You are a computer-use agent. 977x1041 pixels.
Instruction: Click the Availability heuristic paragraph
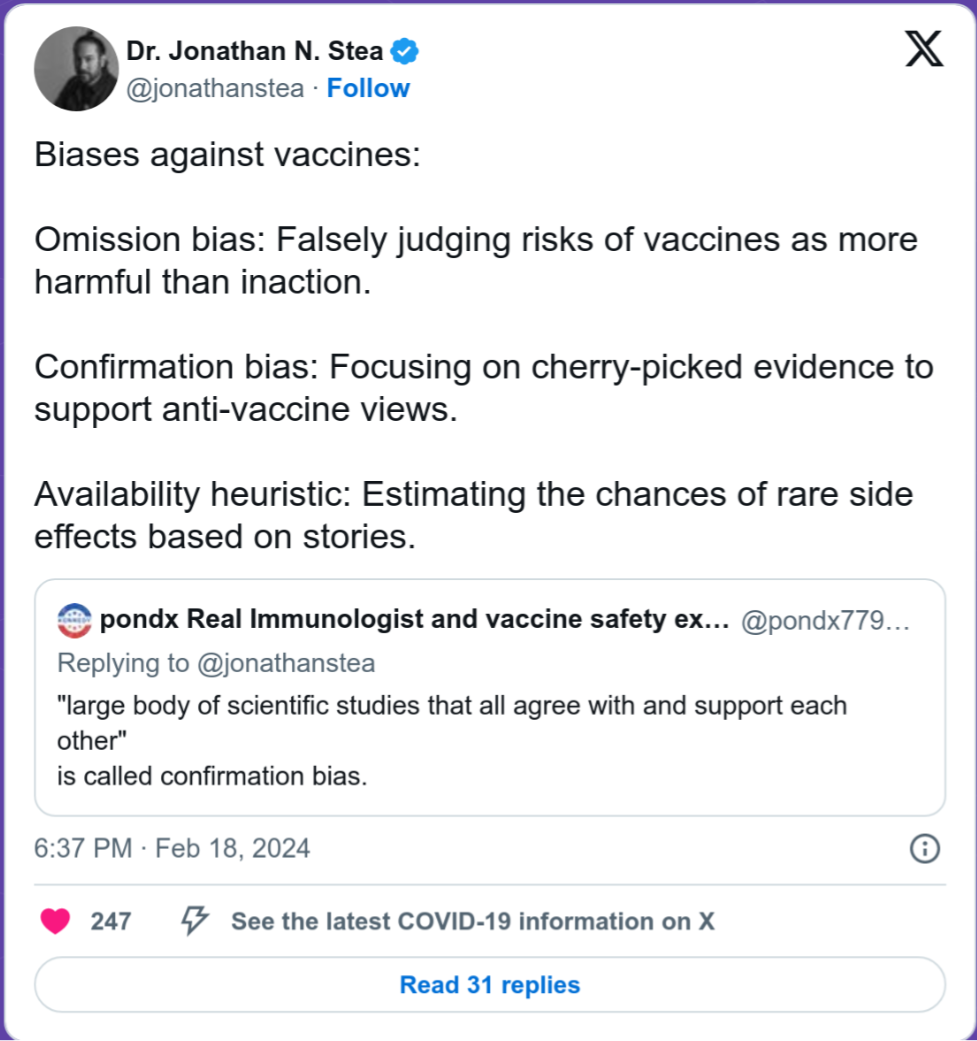[x=474, y=515]
